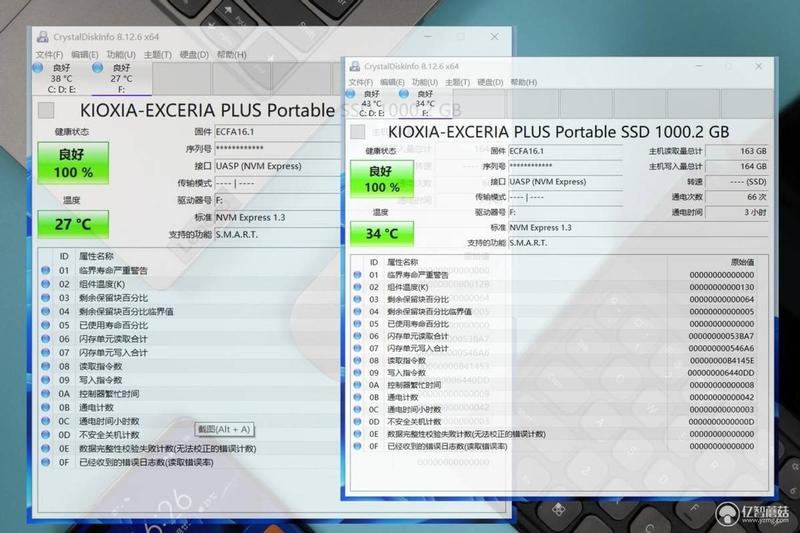Click the status circle for row 0C in the 34 °C window
The image size is (800, 533).
(x=357, y=410)
